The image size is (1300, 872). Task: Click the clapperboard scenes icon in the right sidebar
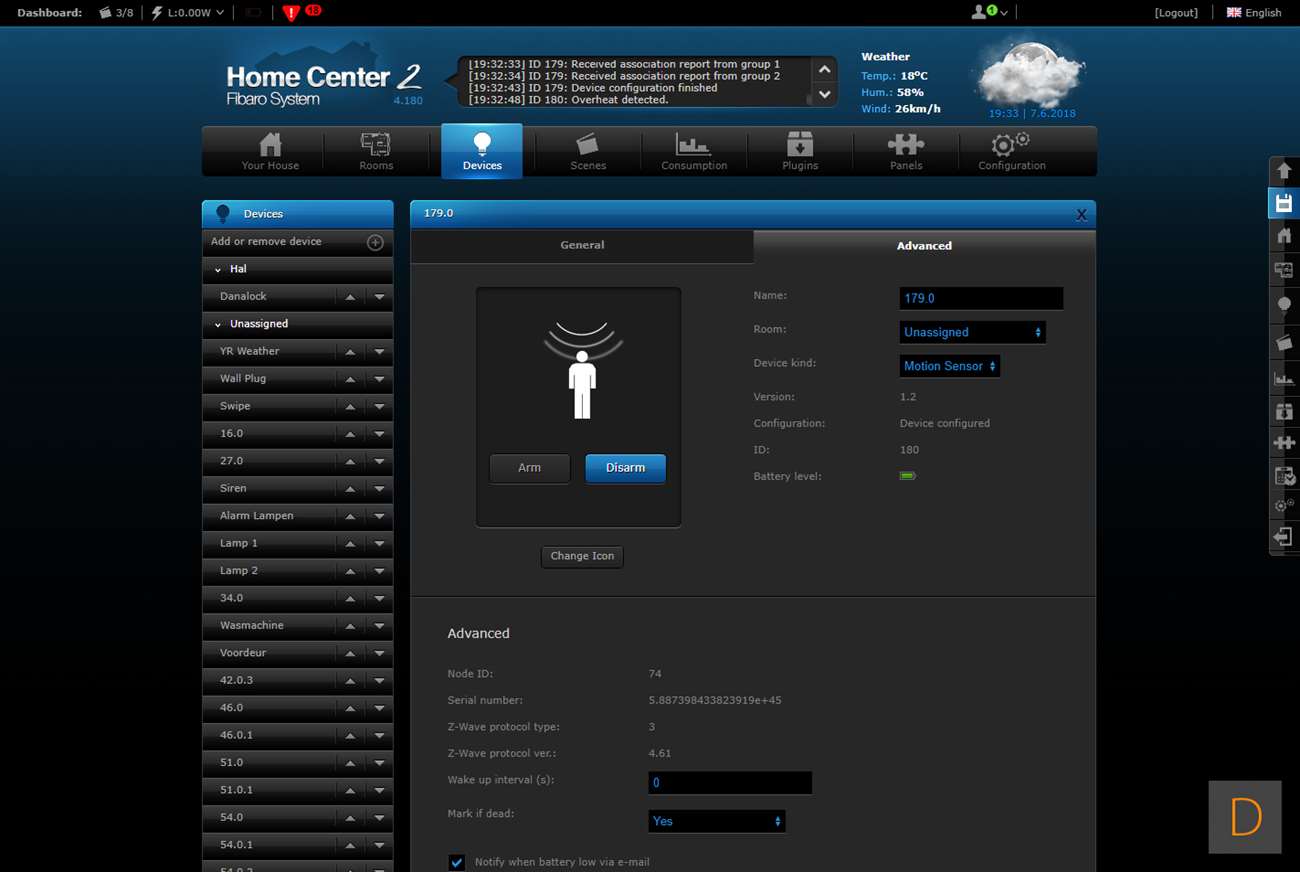[x=1284, y=342]
